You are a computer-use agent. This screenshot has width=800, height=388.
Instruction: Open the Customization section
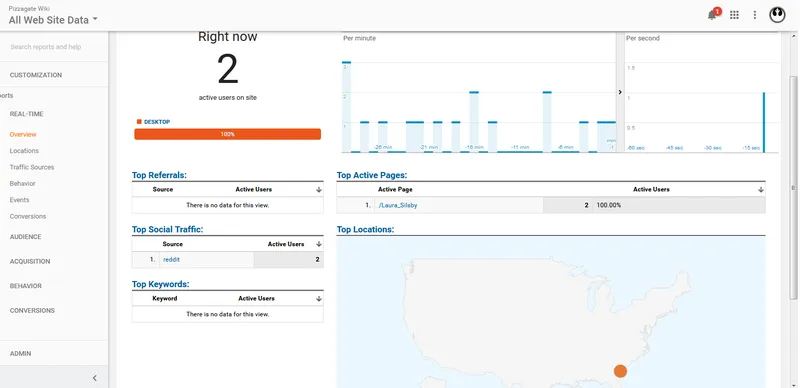pyautogui.click(x=36, y=75)
